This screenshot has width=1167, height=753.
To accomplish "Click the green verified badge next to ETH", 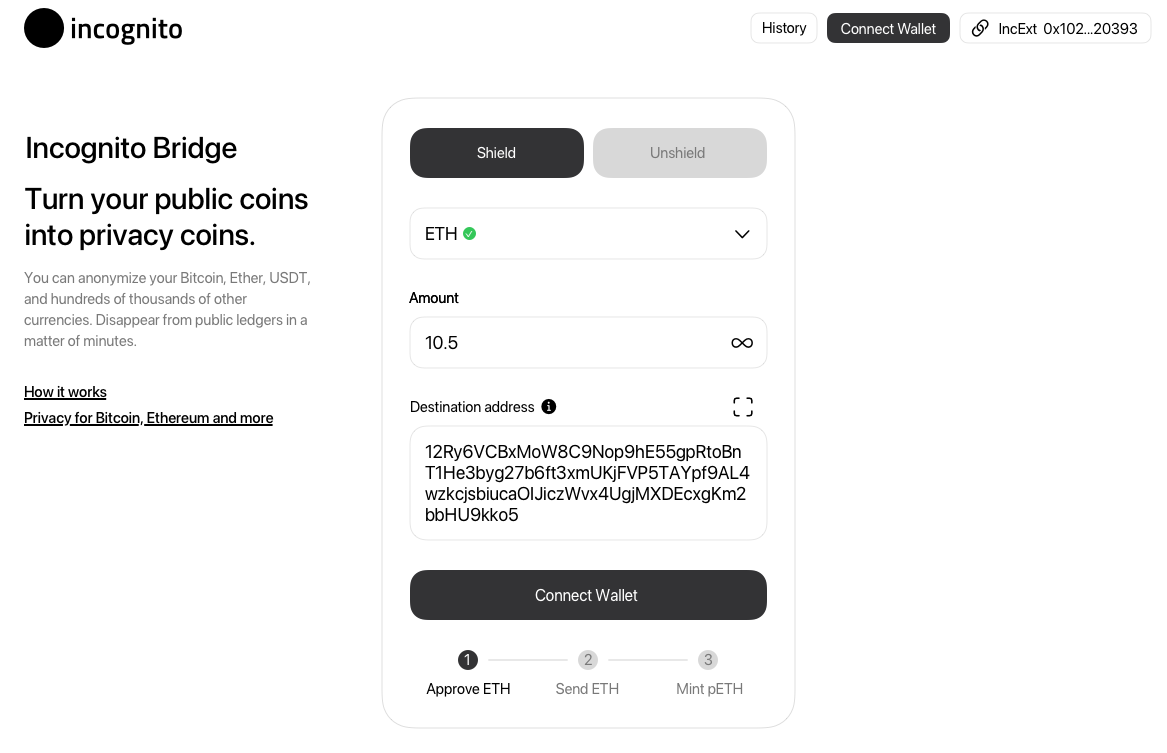I will tap(470, 234).
